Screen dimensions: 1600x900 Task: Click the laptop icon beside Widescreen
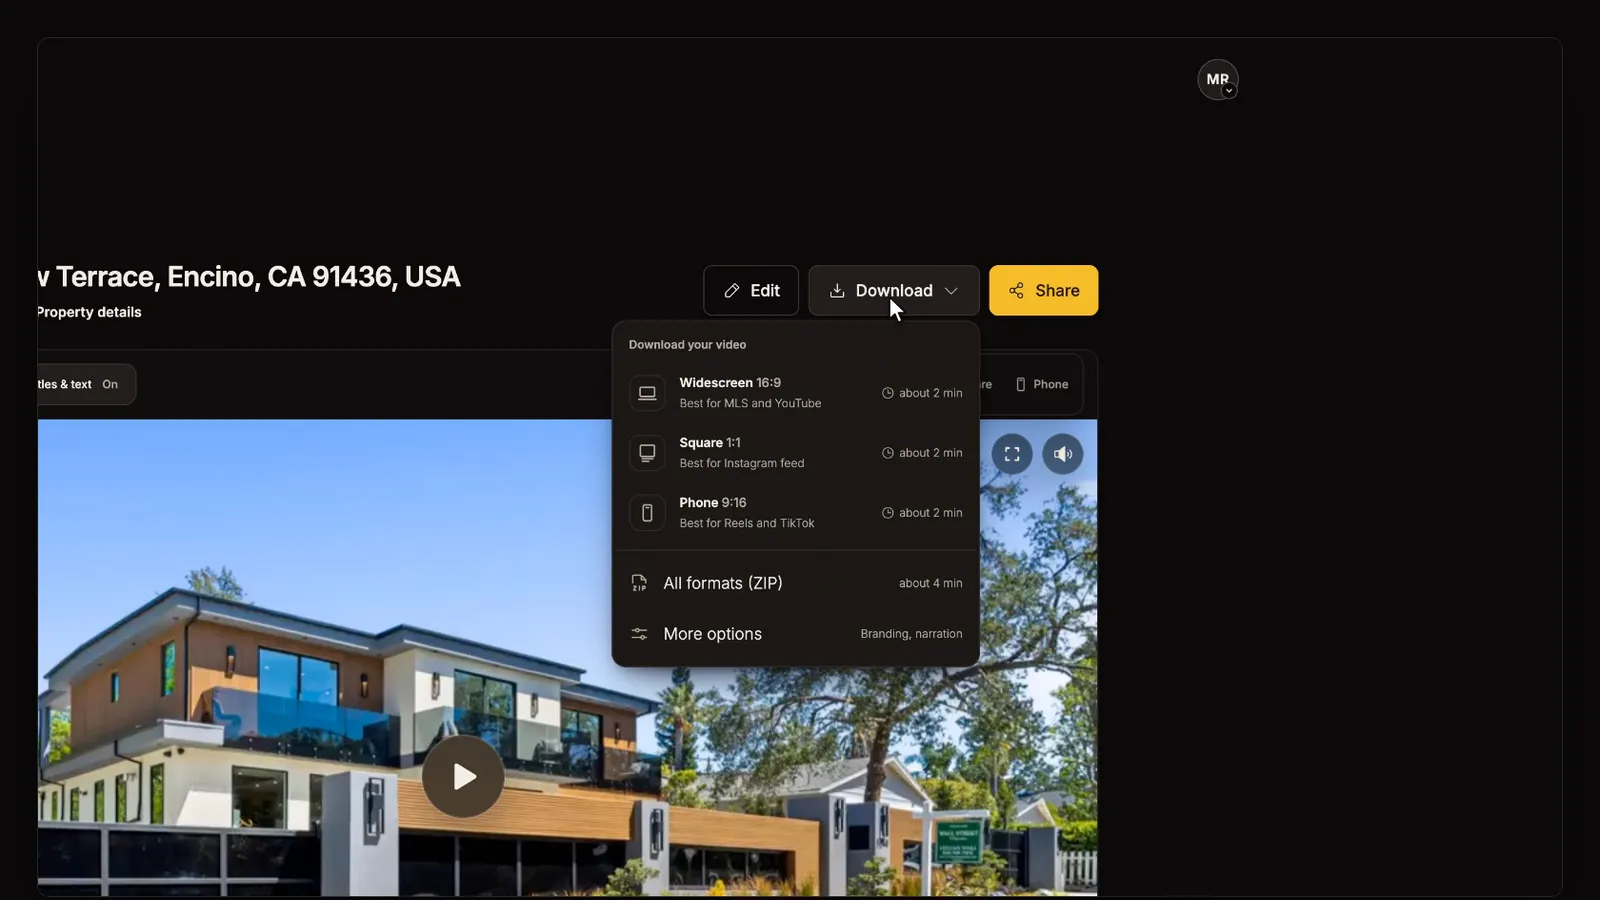pyautogui.click(x=647, y=393)
